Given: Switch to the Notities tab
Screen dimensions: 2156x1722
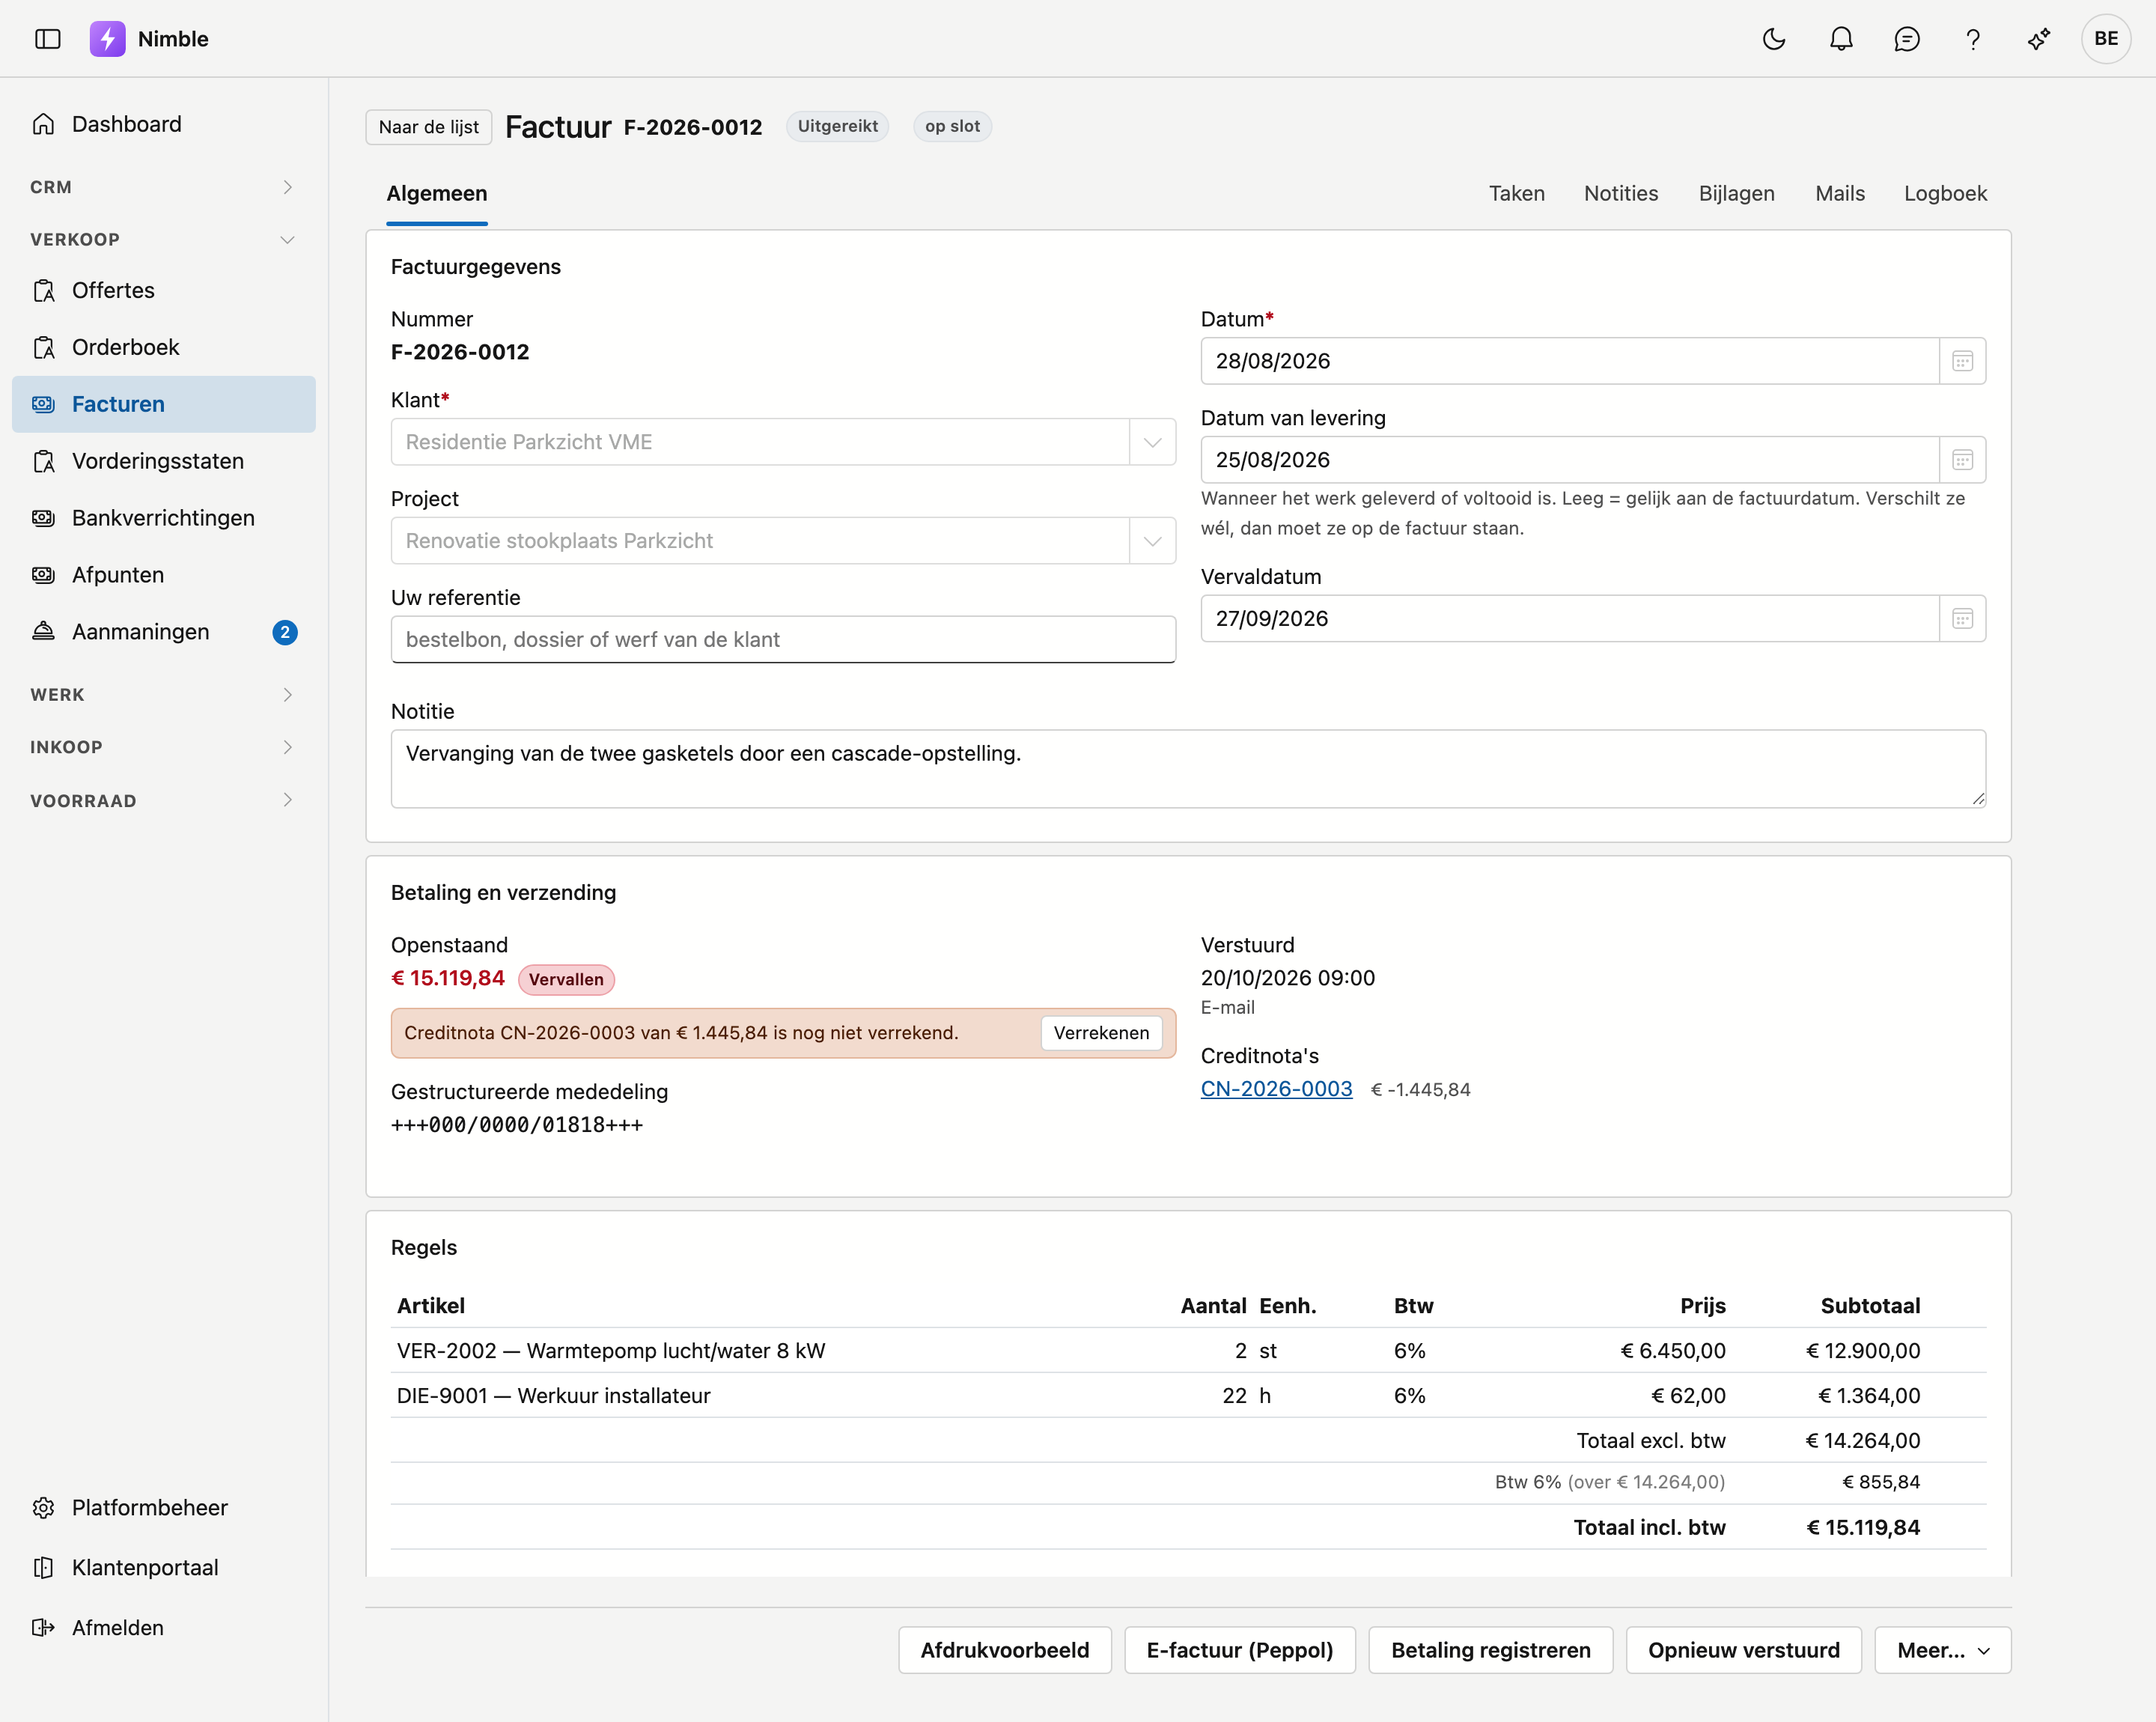Looking at the screenshot, I should click(x=1621, y=193).
